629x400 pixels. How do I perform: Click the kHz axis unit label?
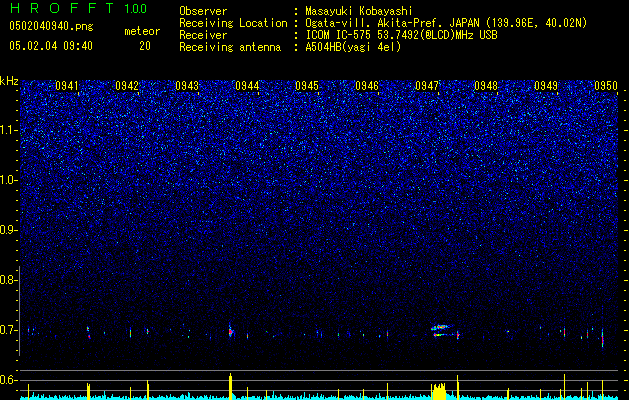(9, 81)
